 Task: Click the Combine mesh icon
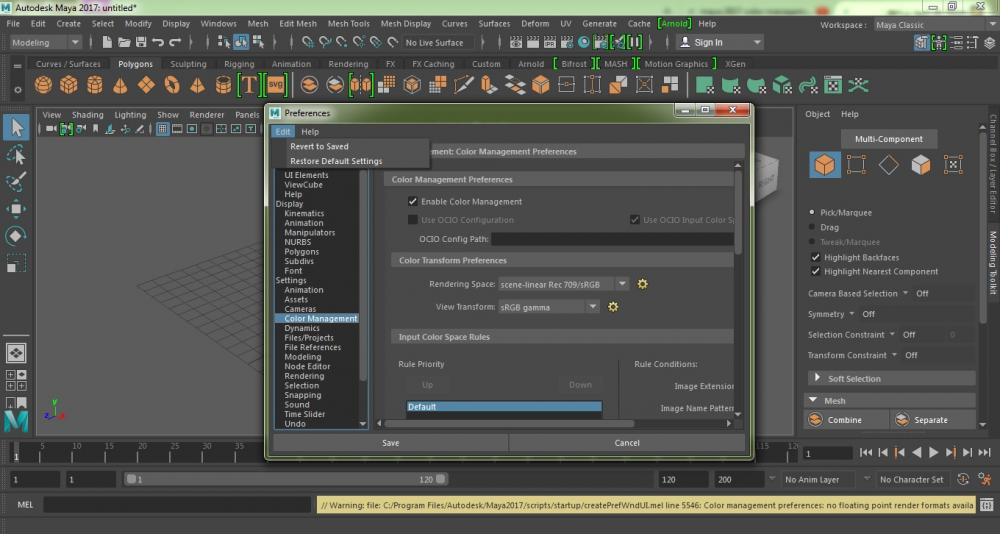[x=817, y=420]
